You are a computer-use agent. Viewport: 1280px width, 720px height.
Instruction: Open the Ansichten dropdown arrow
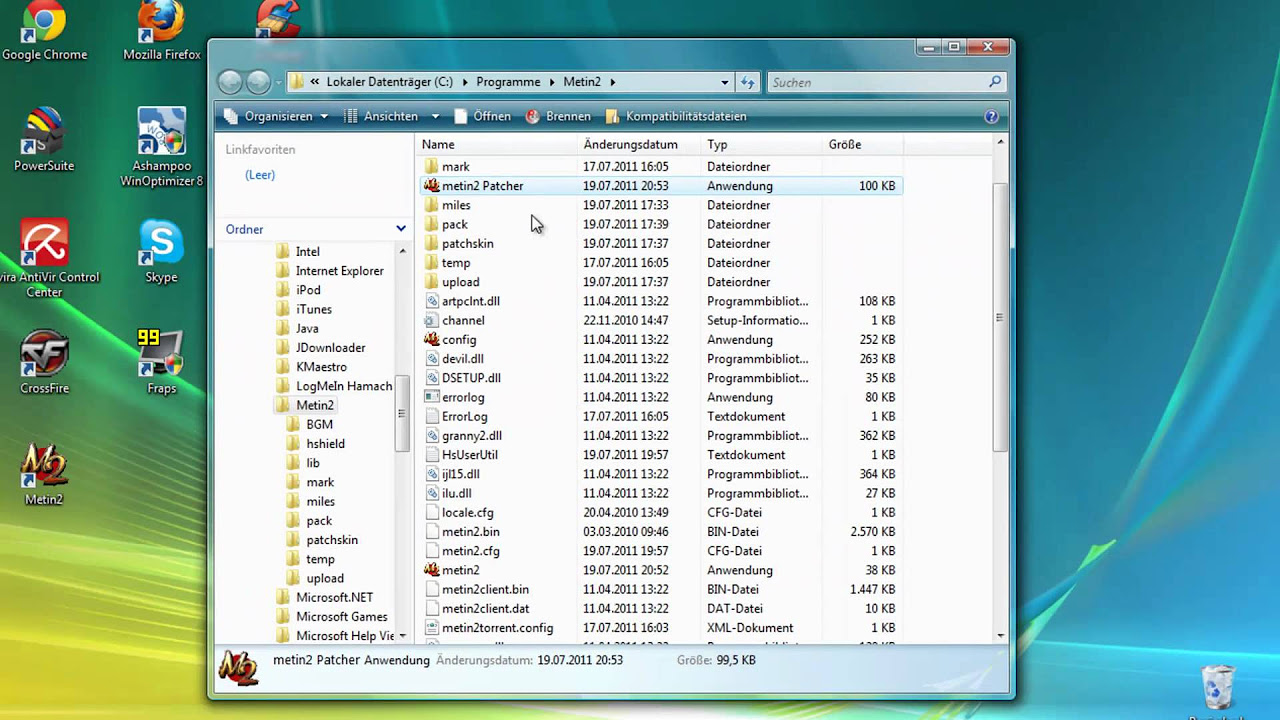435,117
